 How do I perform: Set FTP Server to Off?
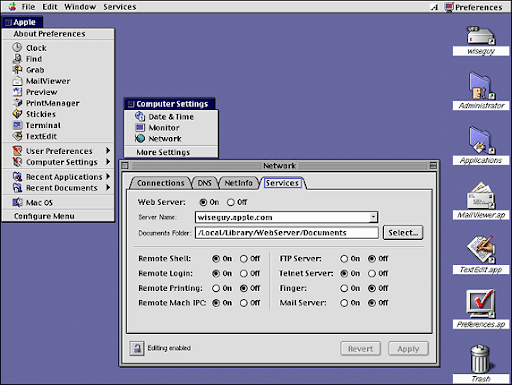point(372,259)
